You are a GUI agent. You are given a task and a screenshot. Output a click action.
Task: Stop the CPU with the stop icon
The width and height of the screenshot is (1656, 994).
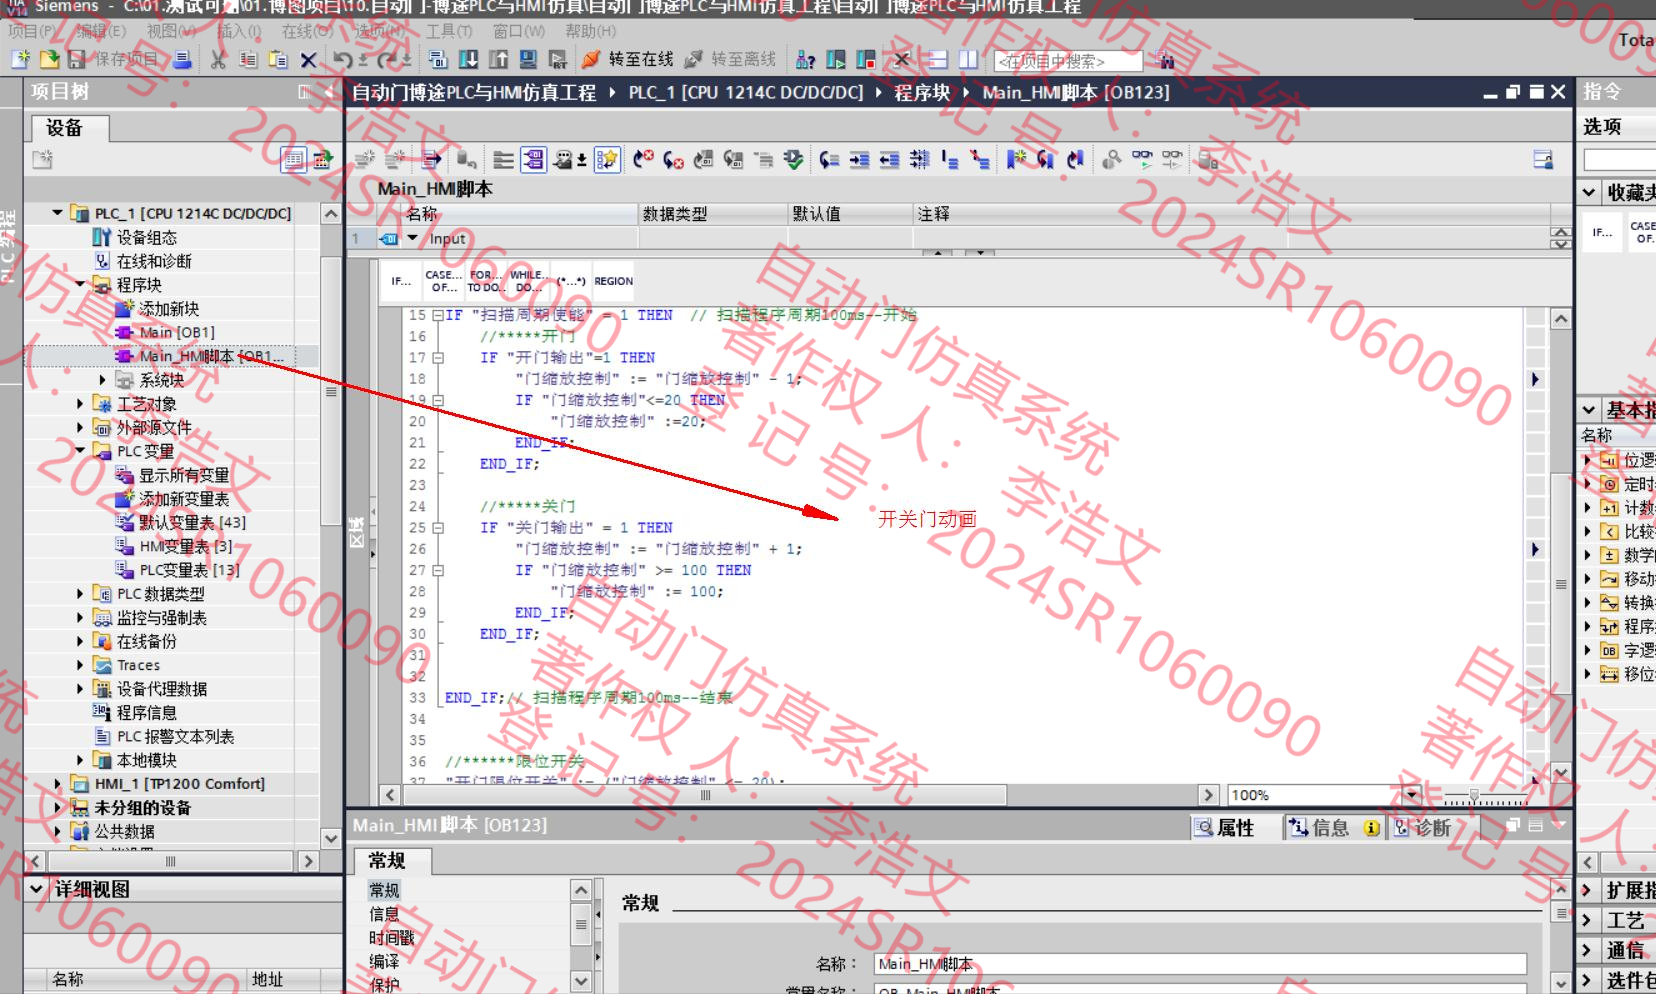[866, 60]
